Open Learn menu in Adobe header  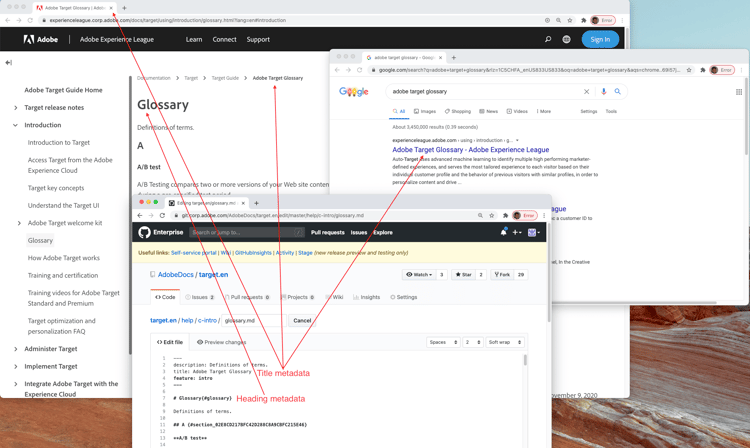(194, 39)
